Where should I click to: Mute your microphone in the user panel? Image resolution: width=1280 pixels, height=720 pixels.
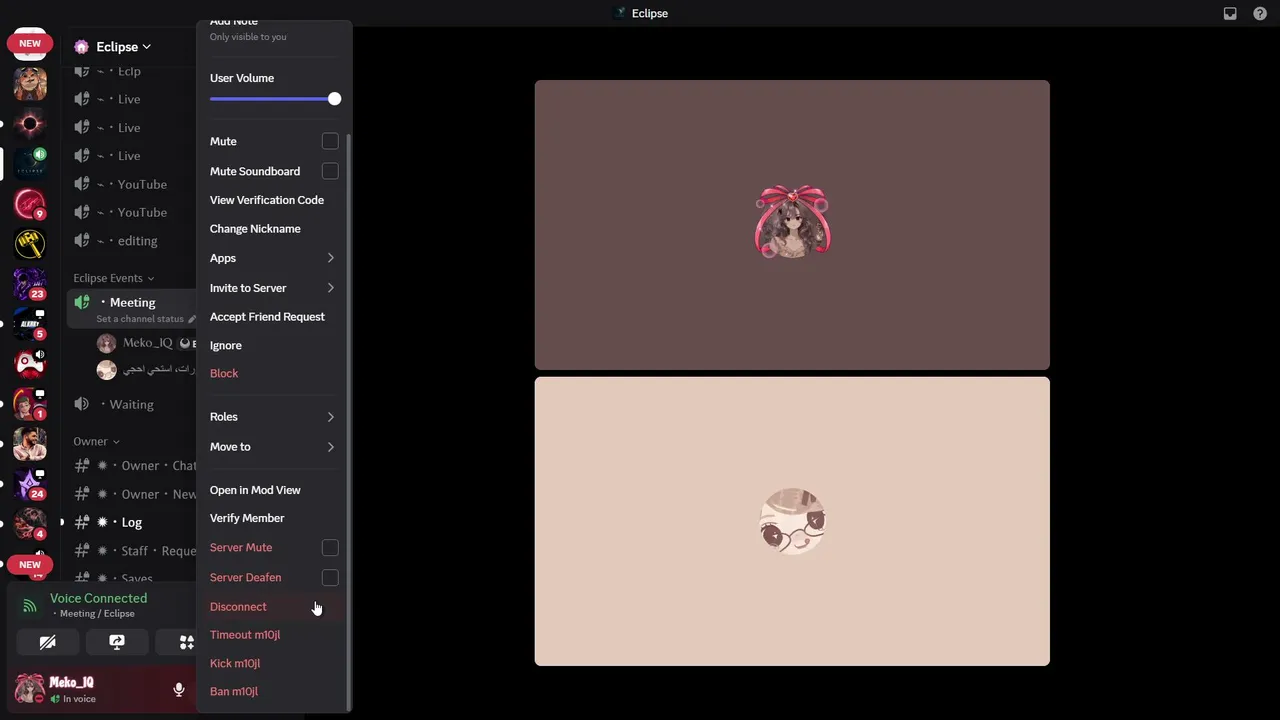click(179, 689)
